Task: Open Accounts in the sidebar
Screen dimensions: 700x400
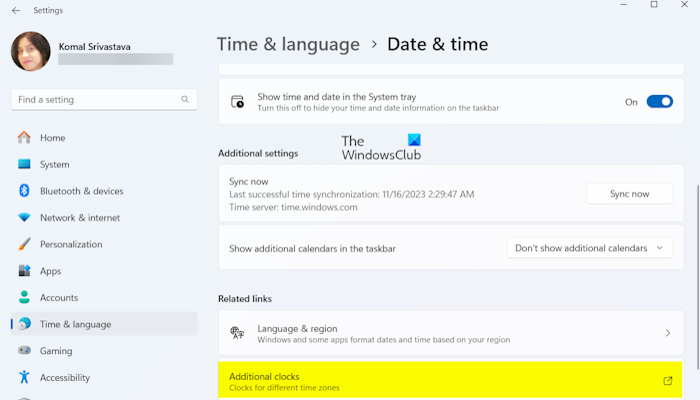Action: 59,298
